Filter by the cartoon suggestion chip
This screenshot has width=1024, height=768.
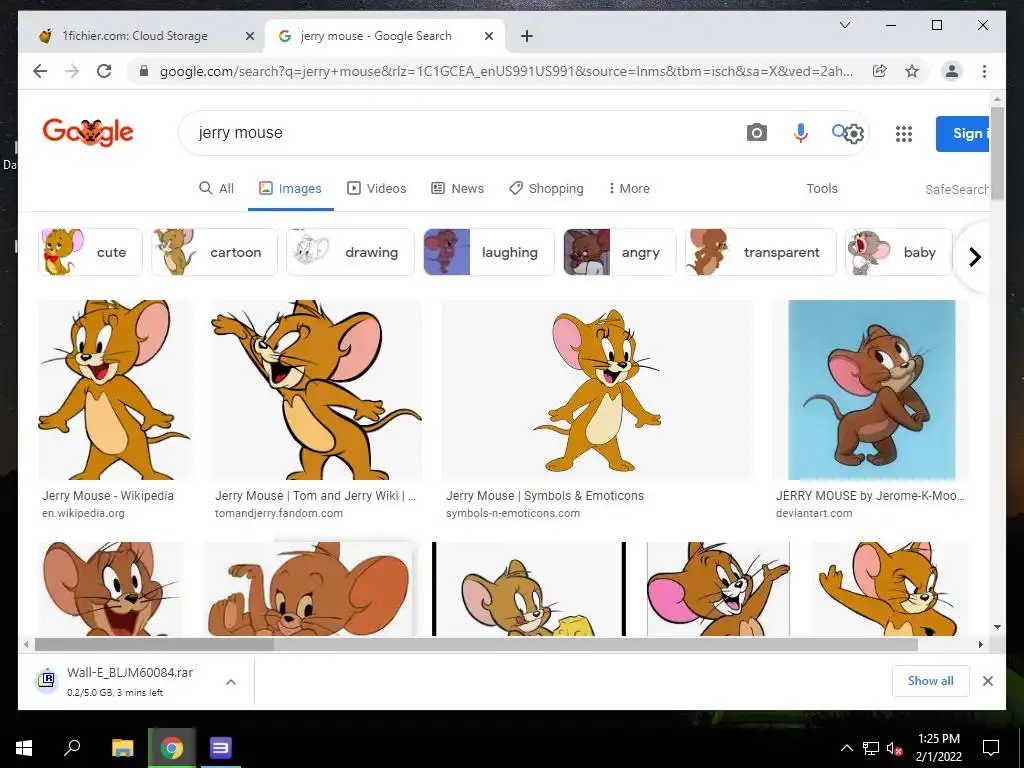(215, 252)
